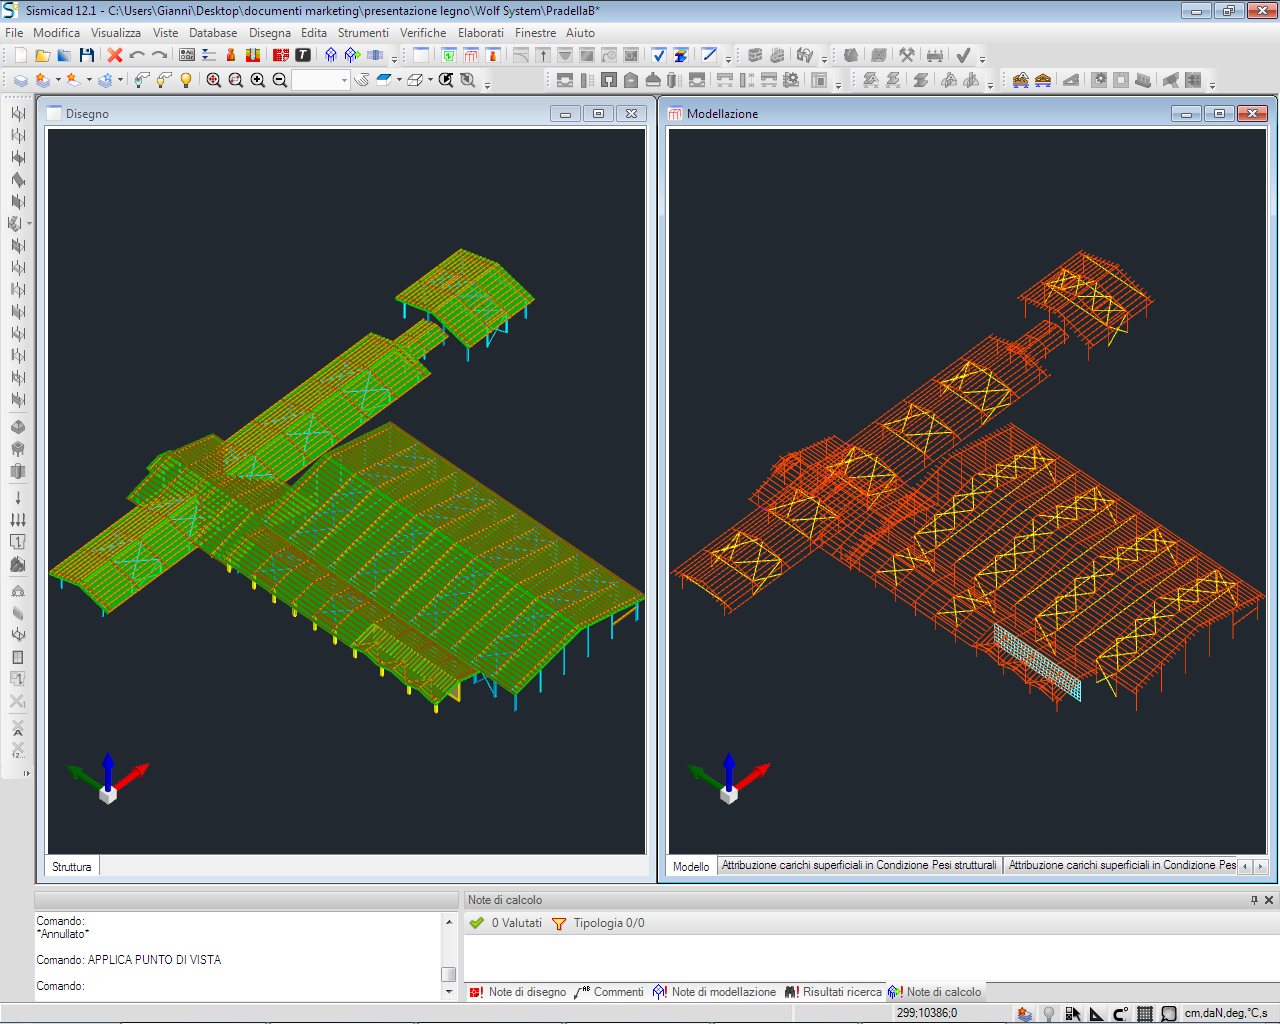This screenshot has width=1280, height=1024.
Task: Open the Database menu
Action: [x=213, y=33]
